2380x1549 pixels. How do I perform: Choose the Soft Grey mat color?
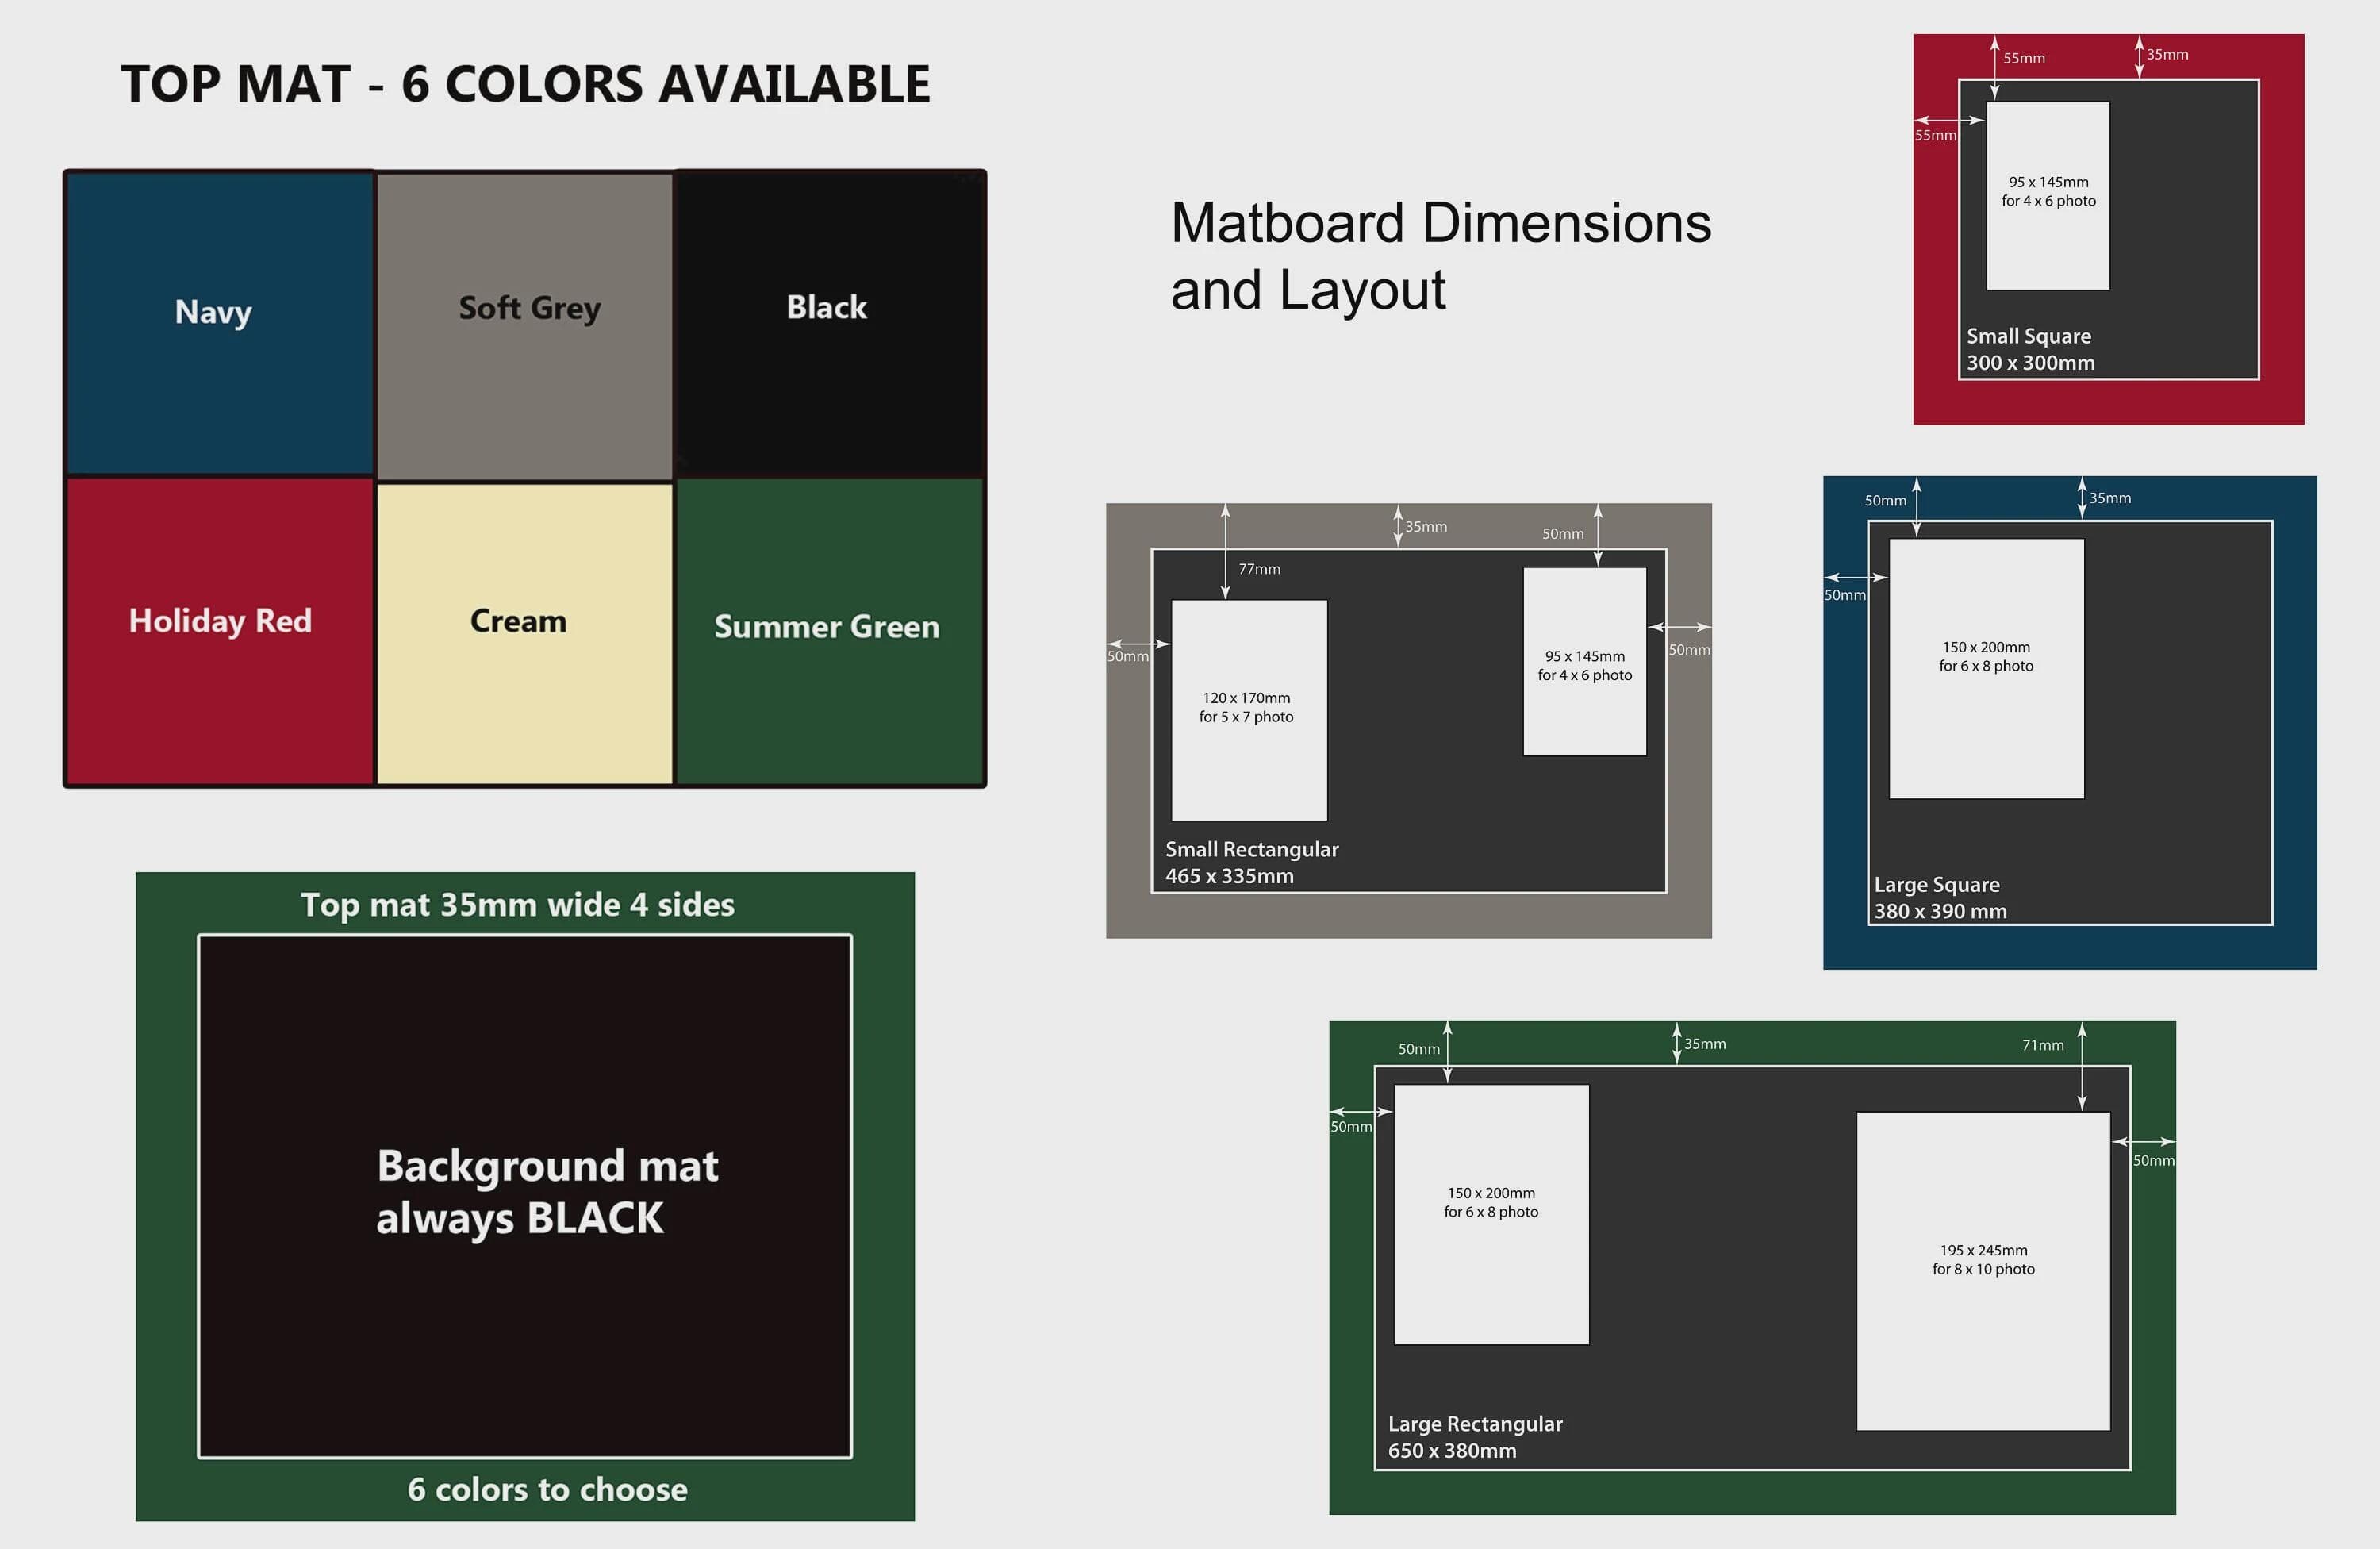(525, 327)
